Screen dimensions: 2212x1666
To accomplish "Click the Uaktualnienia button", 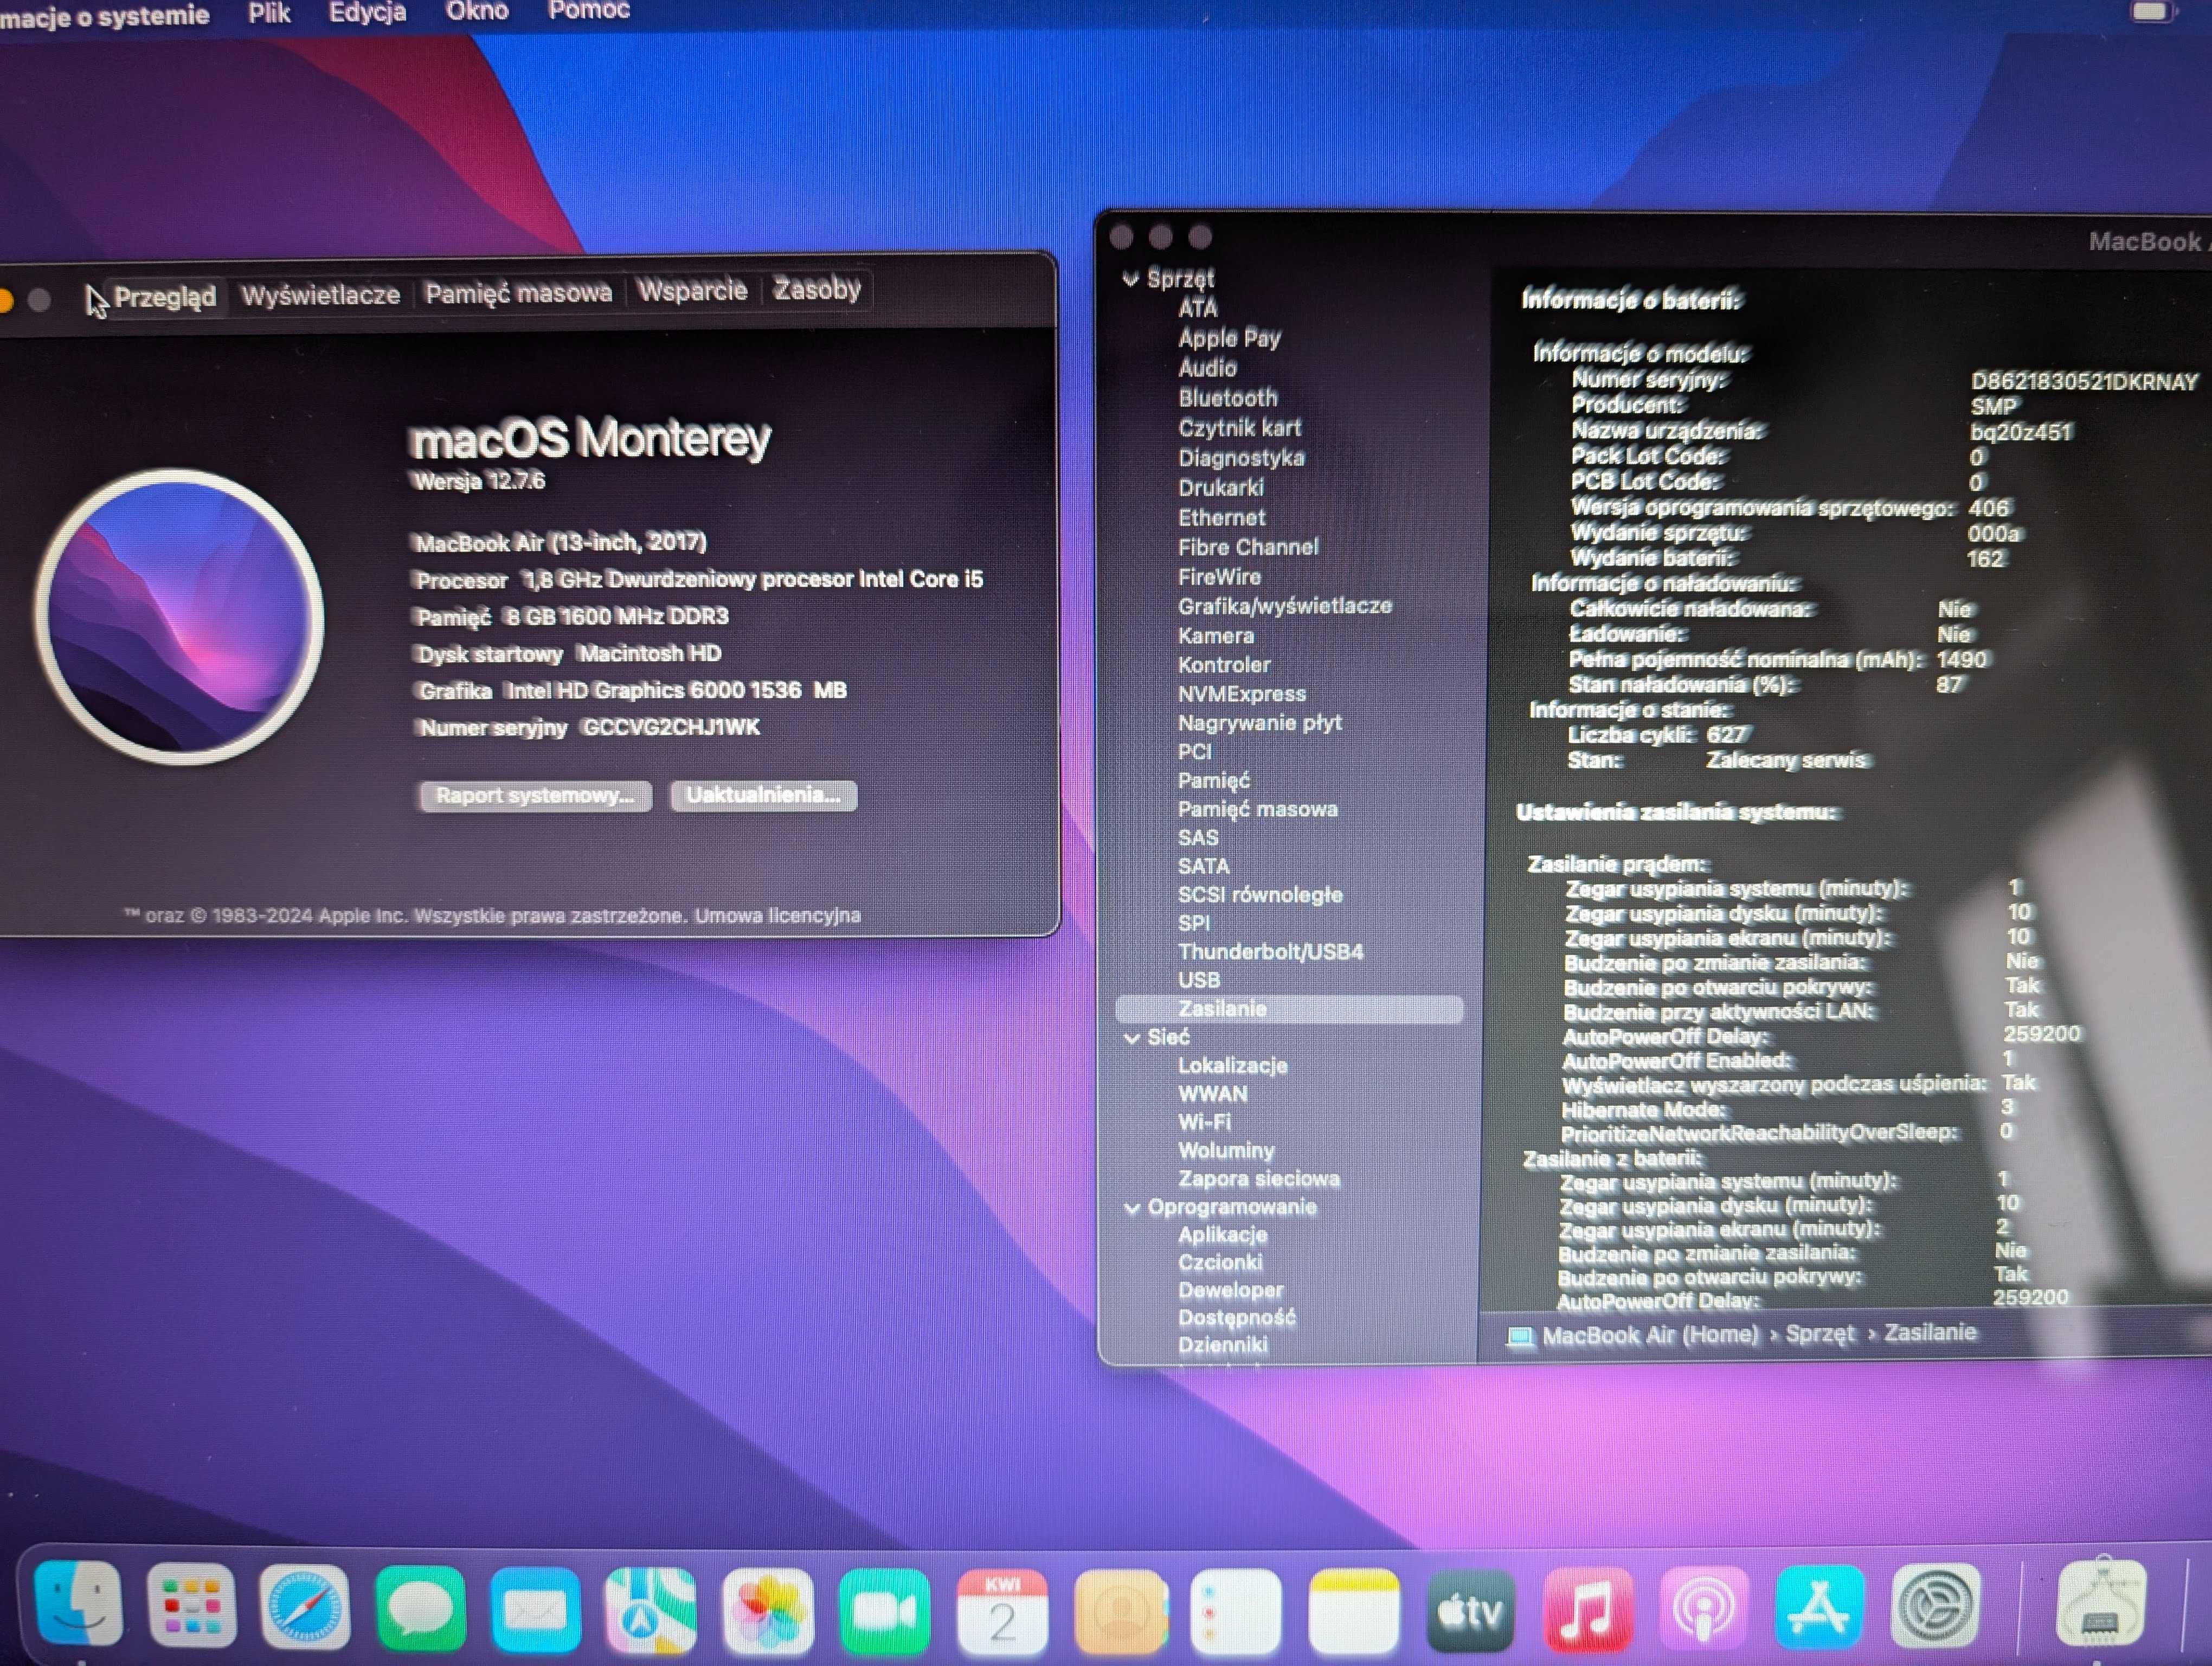I will click(763, 795).
